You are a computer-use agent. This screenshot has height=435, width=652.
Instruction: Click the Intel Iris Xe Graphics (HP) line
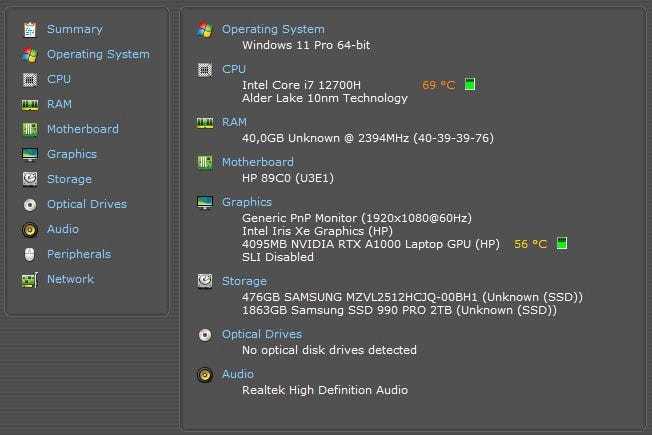[317, 231]
